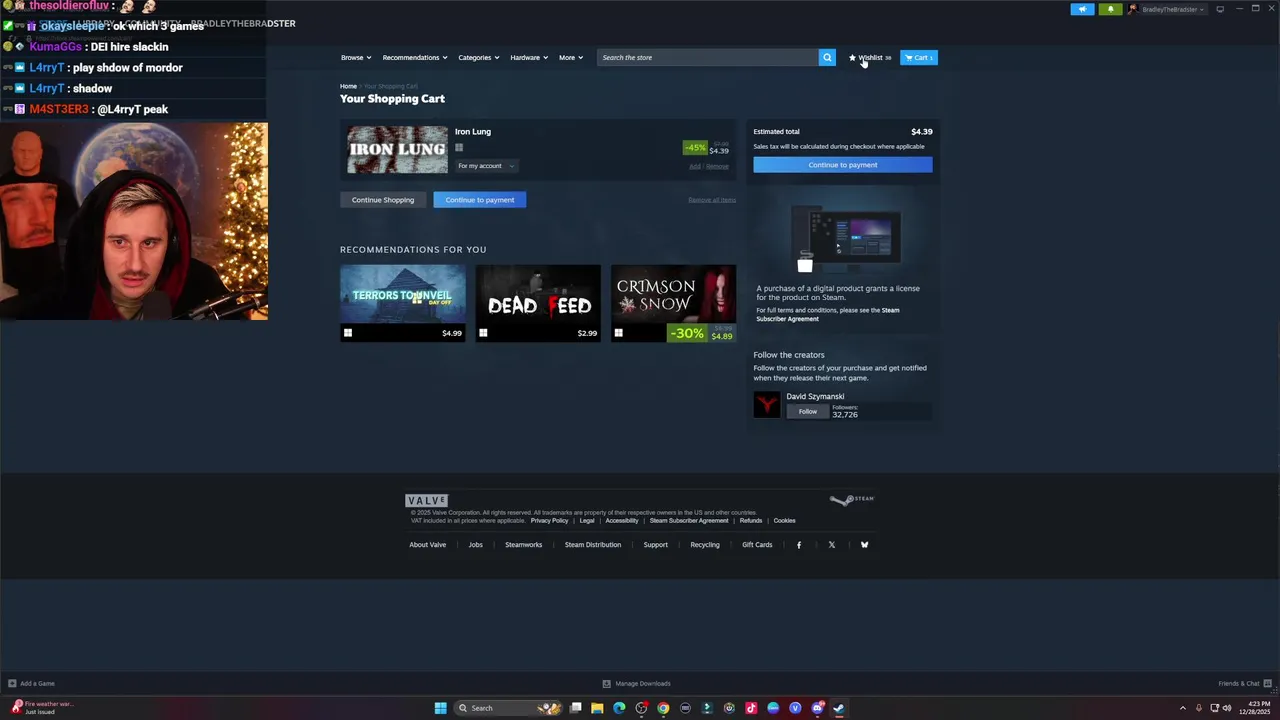Open File Explorer from the taskbar
The height and width of the screenshot is (720, 1280).
(x=597, y=708)
